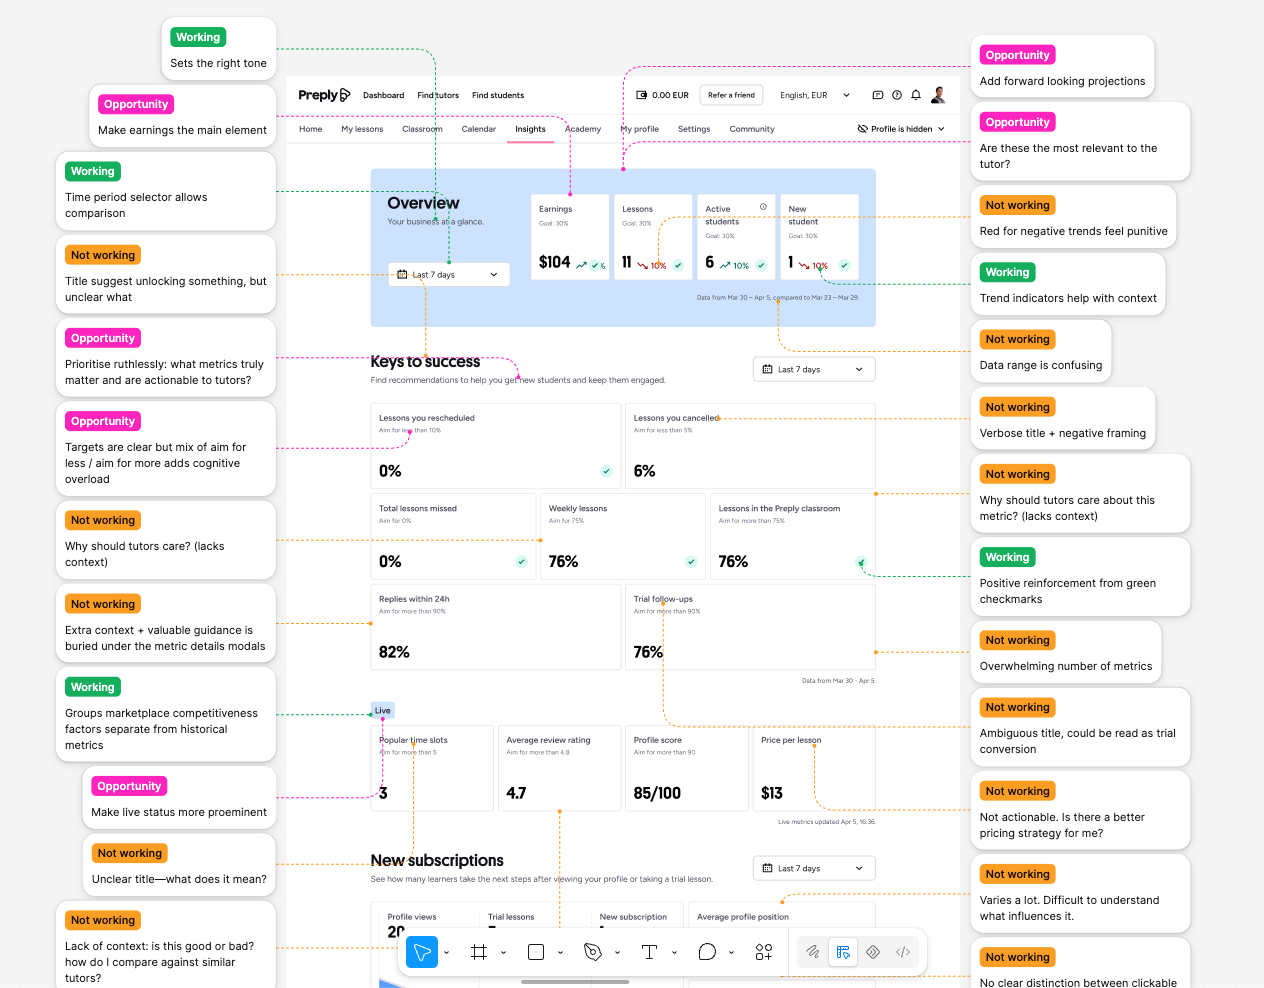
Task: Select 'Overwhelming number of metrics' sticky note
Action: pyautogui.click(x=1066, y=651)
